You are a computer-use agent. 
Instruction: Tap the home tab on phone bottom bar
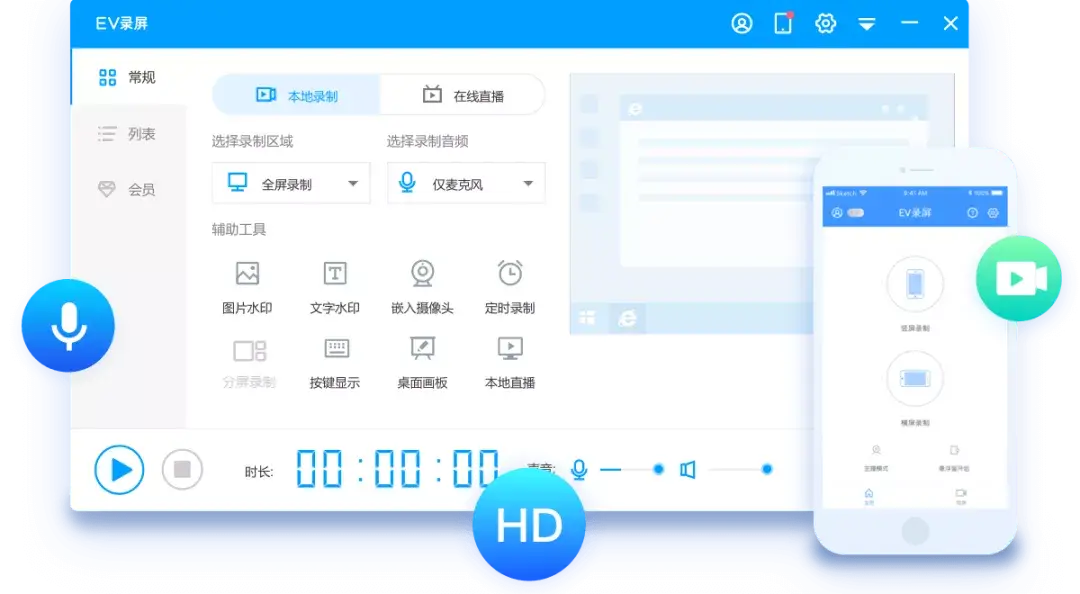pyautogui.click(x=869, y=496)
